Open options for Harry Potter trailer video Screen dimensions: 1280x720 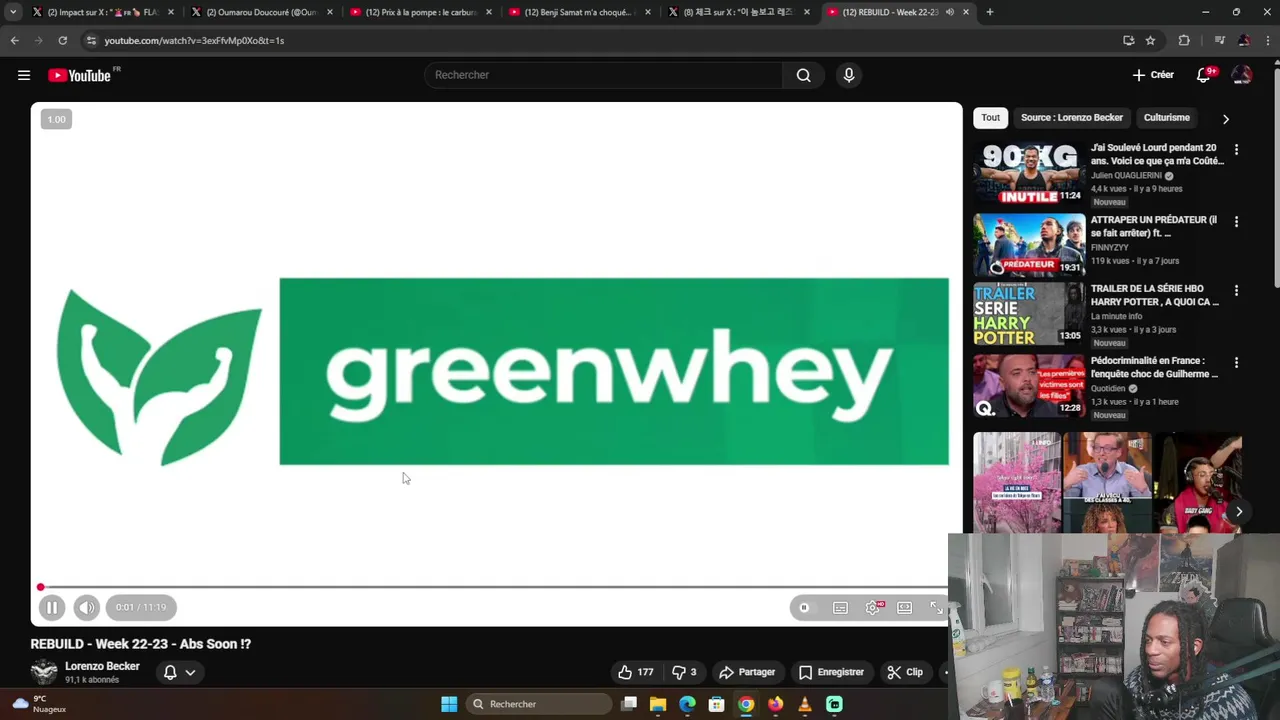coord(1236,291)
